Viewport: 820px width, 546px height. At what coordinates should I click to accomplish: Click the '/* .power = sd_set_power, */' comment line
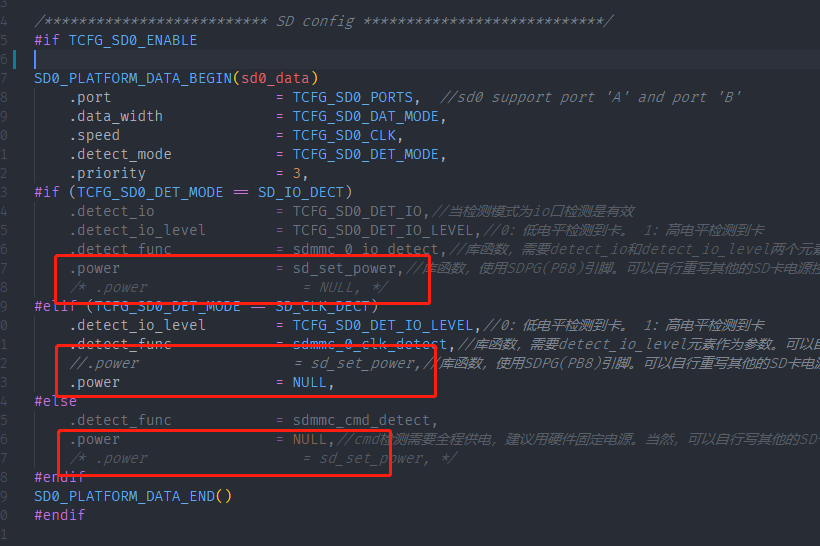(263, 458)
